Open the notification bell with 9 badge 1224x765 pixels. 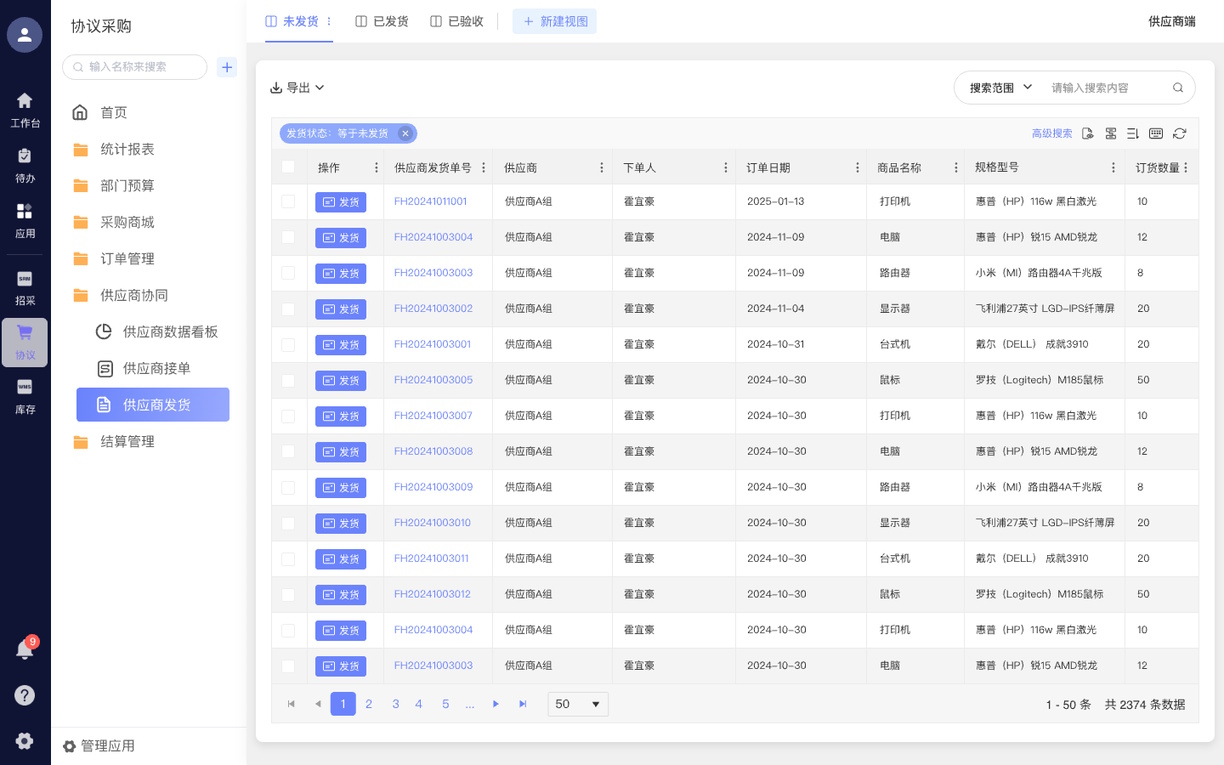coord(25,649)
